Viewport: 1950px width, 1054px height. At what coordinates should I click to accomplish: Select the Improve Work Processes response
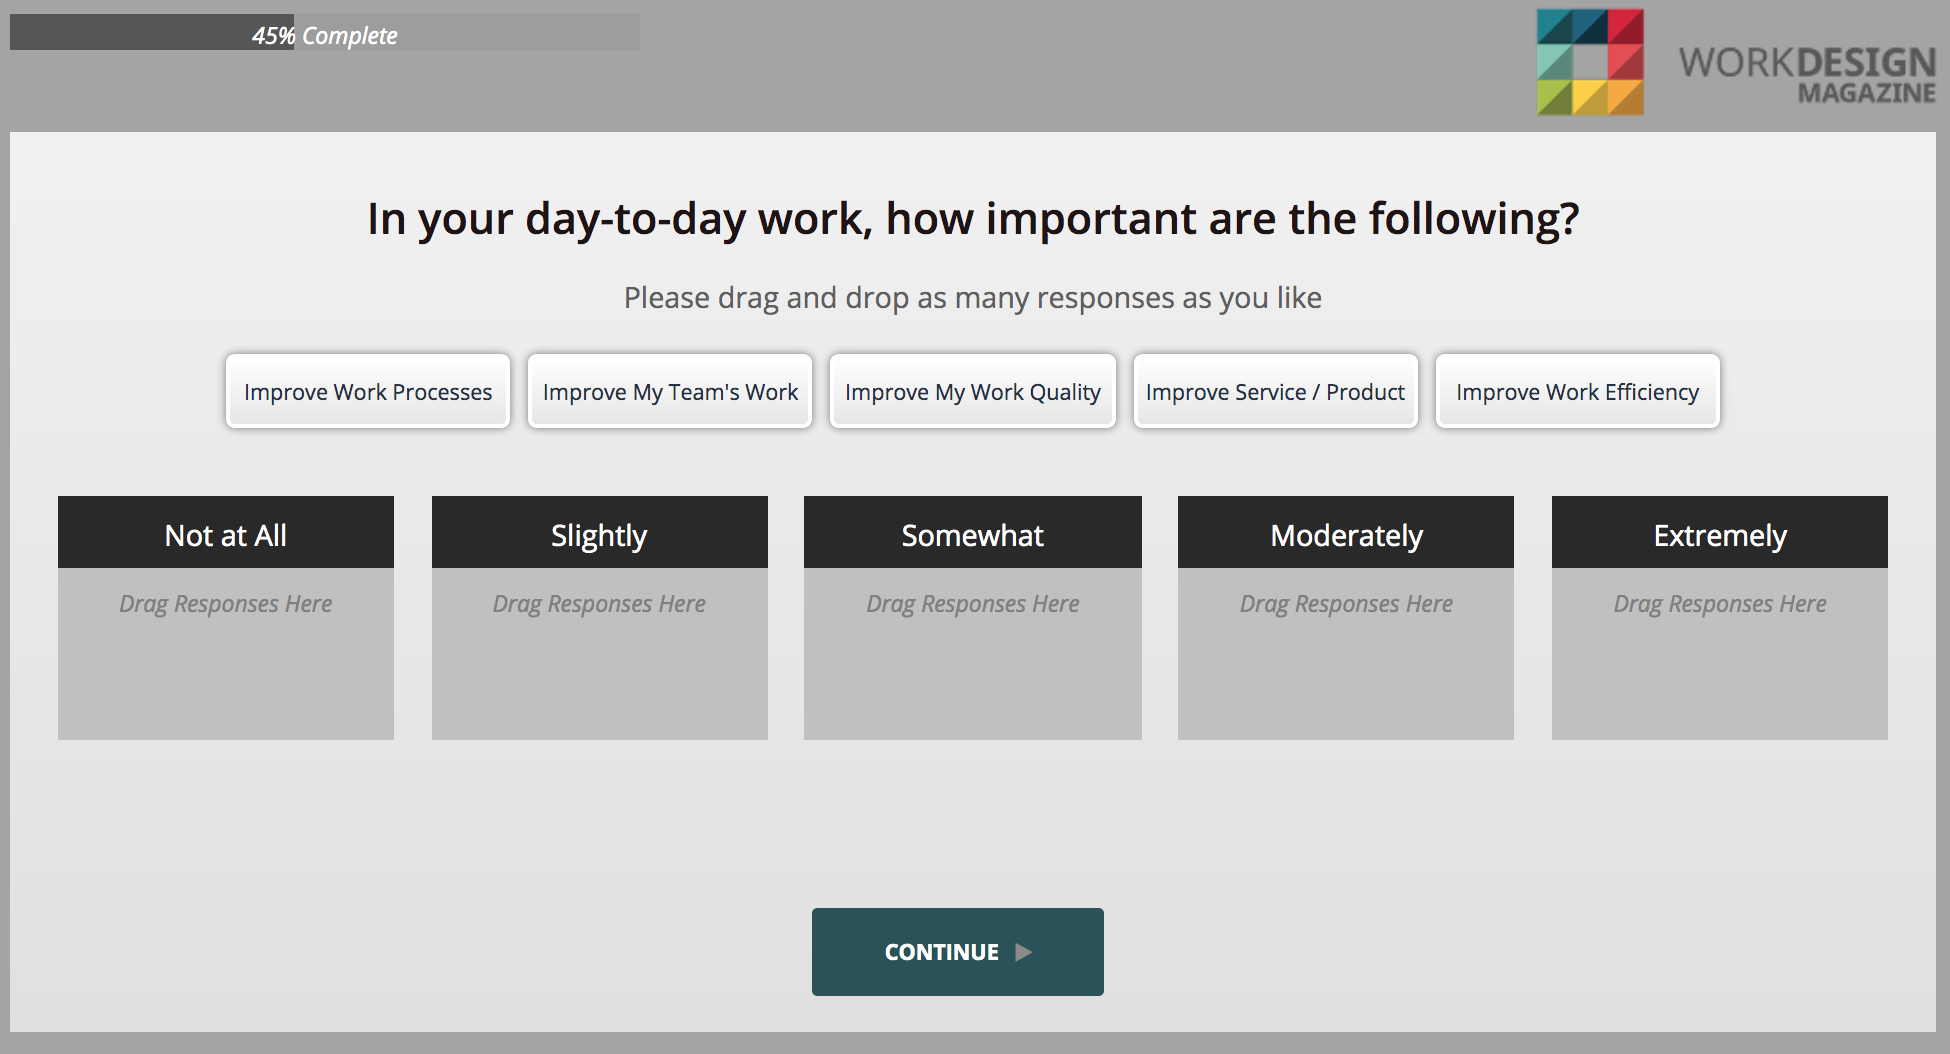(x=368, y=391)
